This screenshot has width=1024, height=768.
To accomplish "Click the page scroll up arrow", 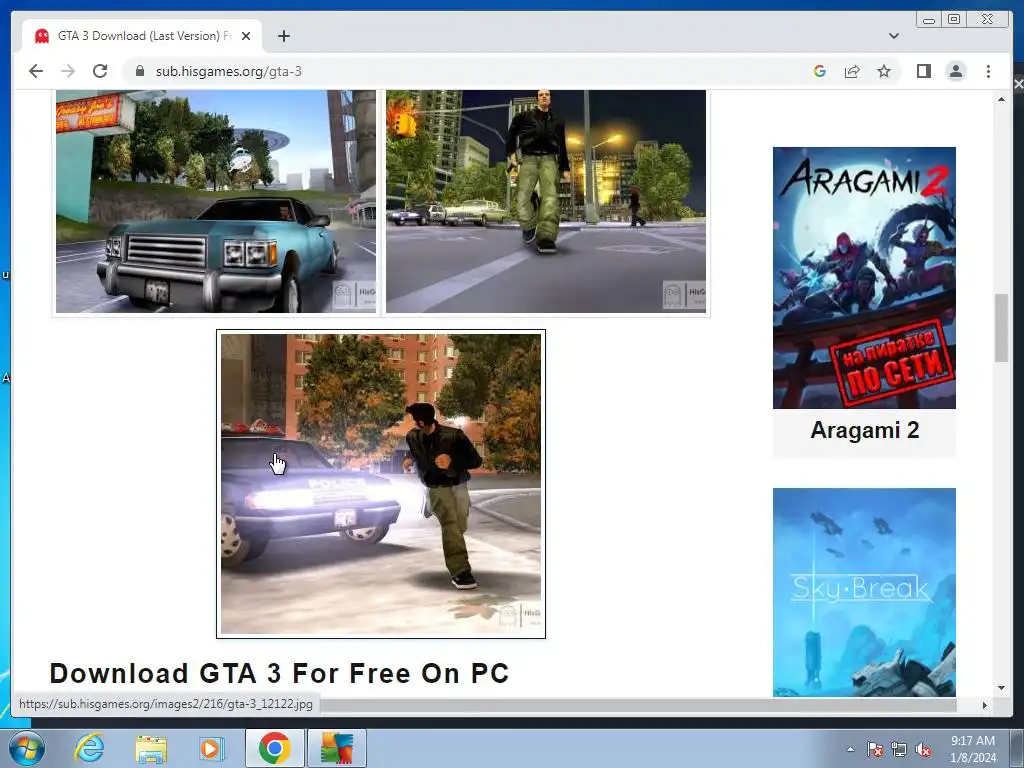I will [x=1001, y=99].
